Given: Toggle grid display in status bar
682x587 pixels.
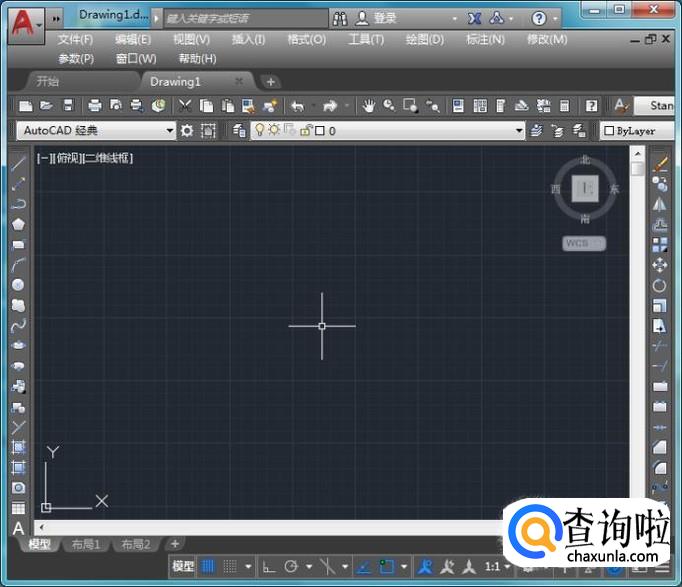Looking at the screenshot, I should (x=209, y=566).
